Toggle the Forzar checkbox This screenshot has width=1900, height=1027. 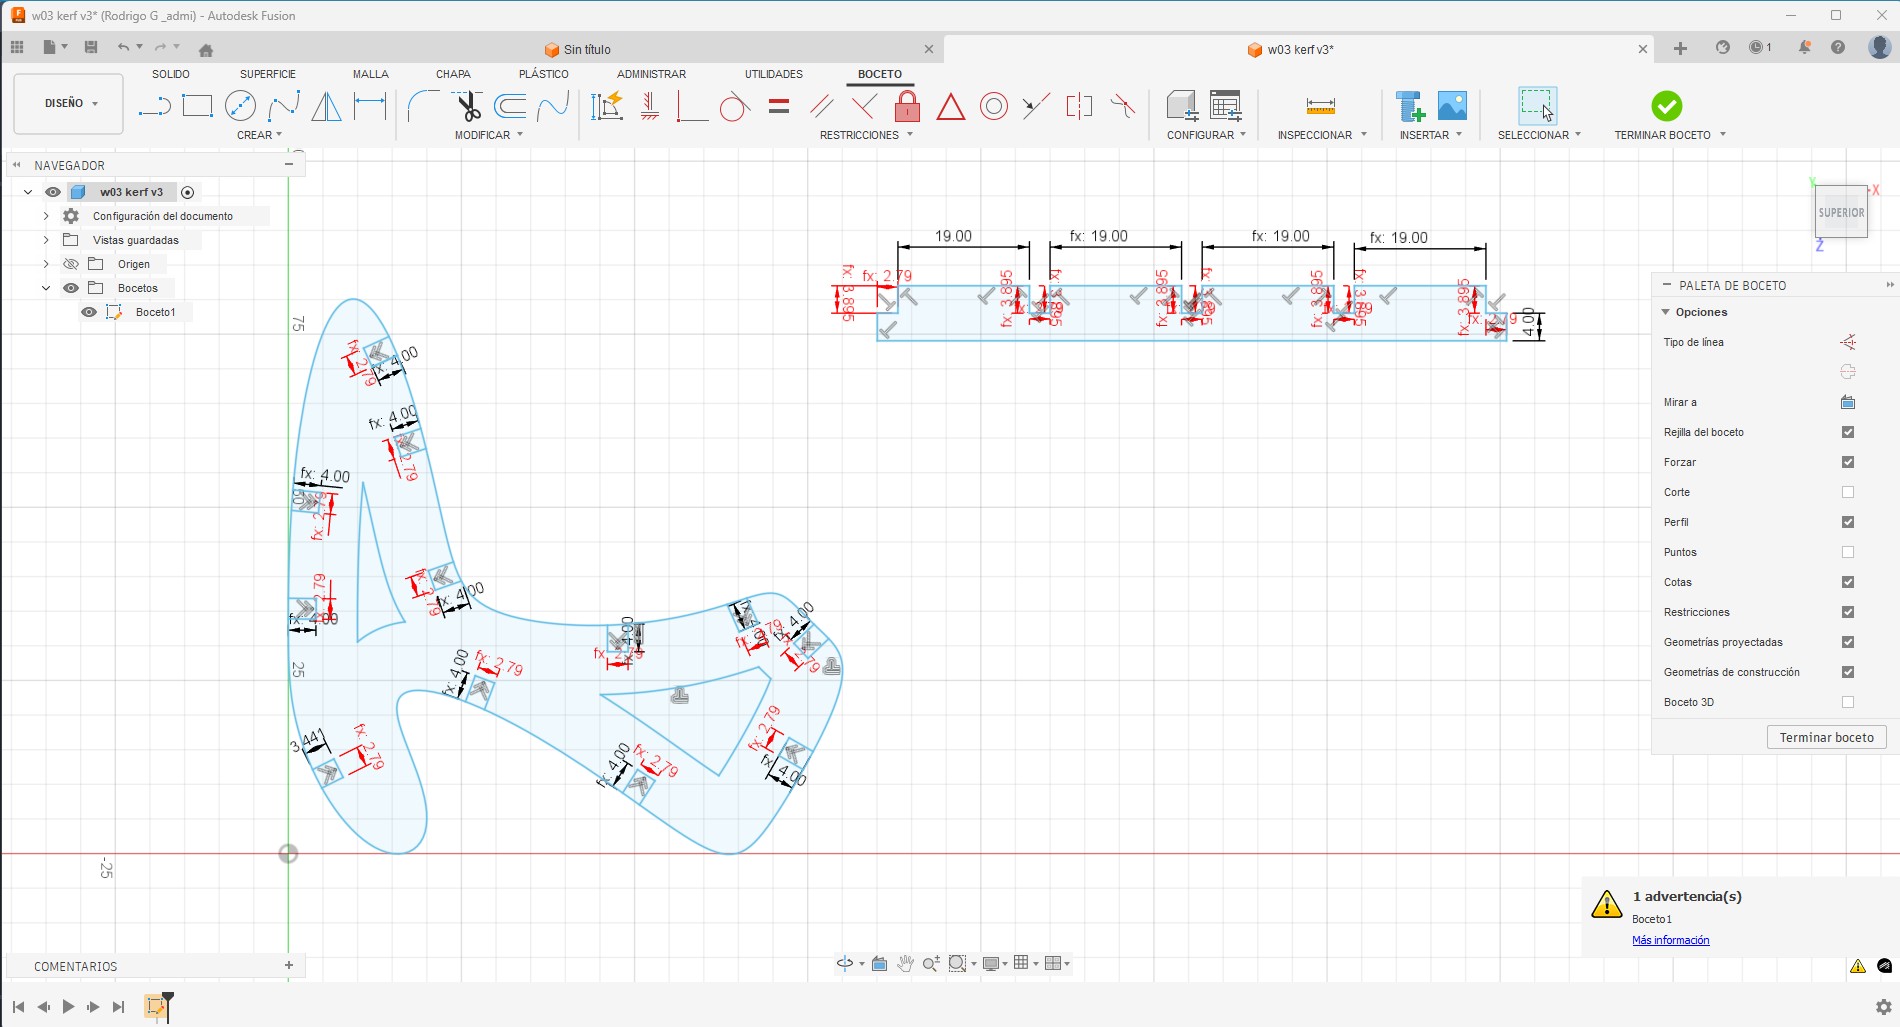pos(1848,462)
